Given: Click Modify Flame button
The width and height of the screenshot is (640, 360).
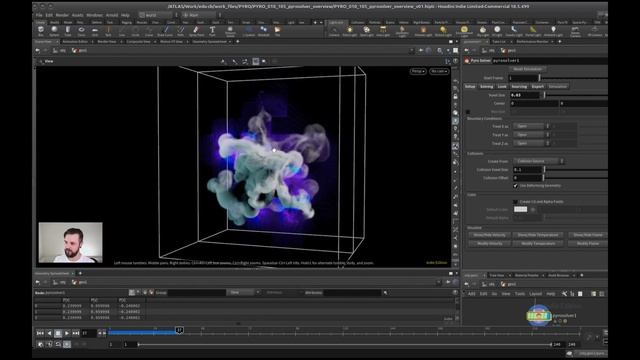Looking at the screenshot, I should coord(587,244).
